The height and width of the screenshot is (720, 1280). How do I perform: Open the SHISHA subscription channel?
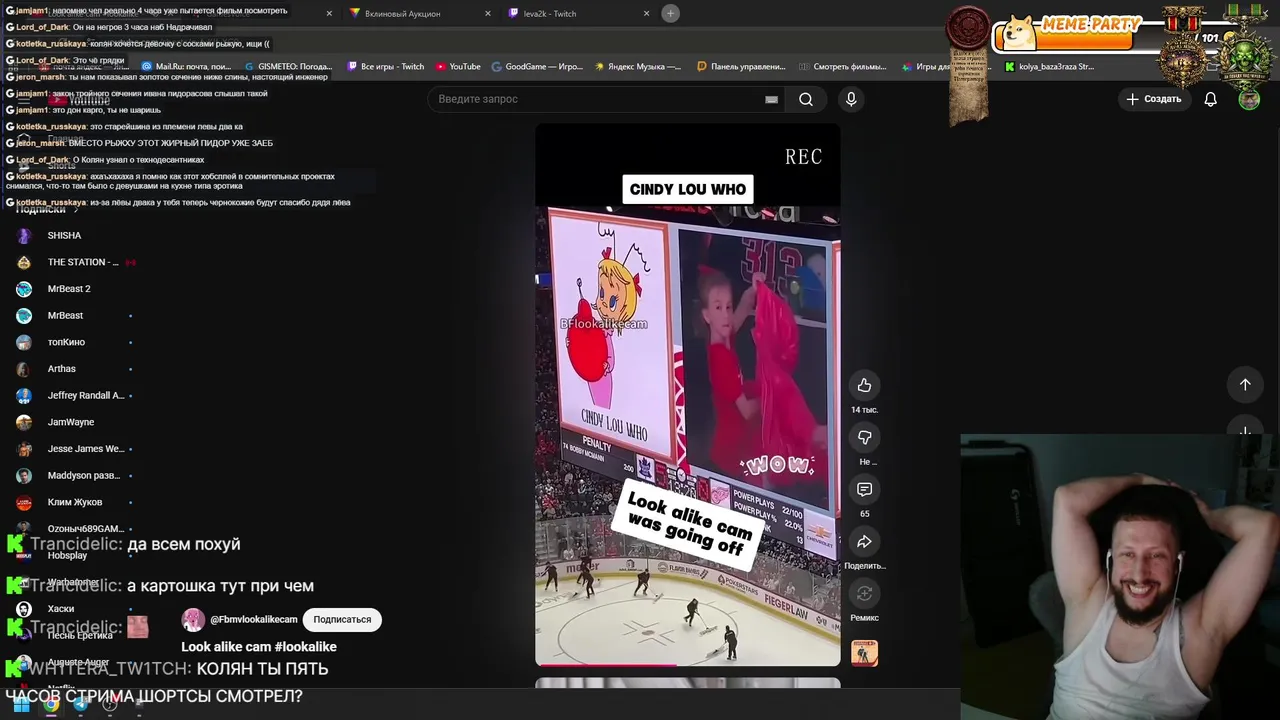tap(64, 235)
